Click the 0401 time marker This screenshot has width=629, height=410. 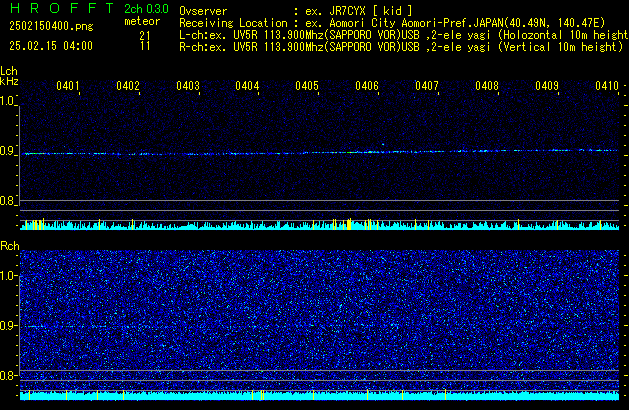click(x=68, y=86)
